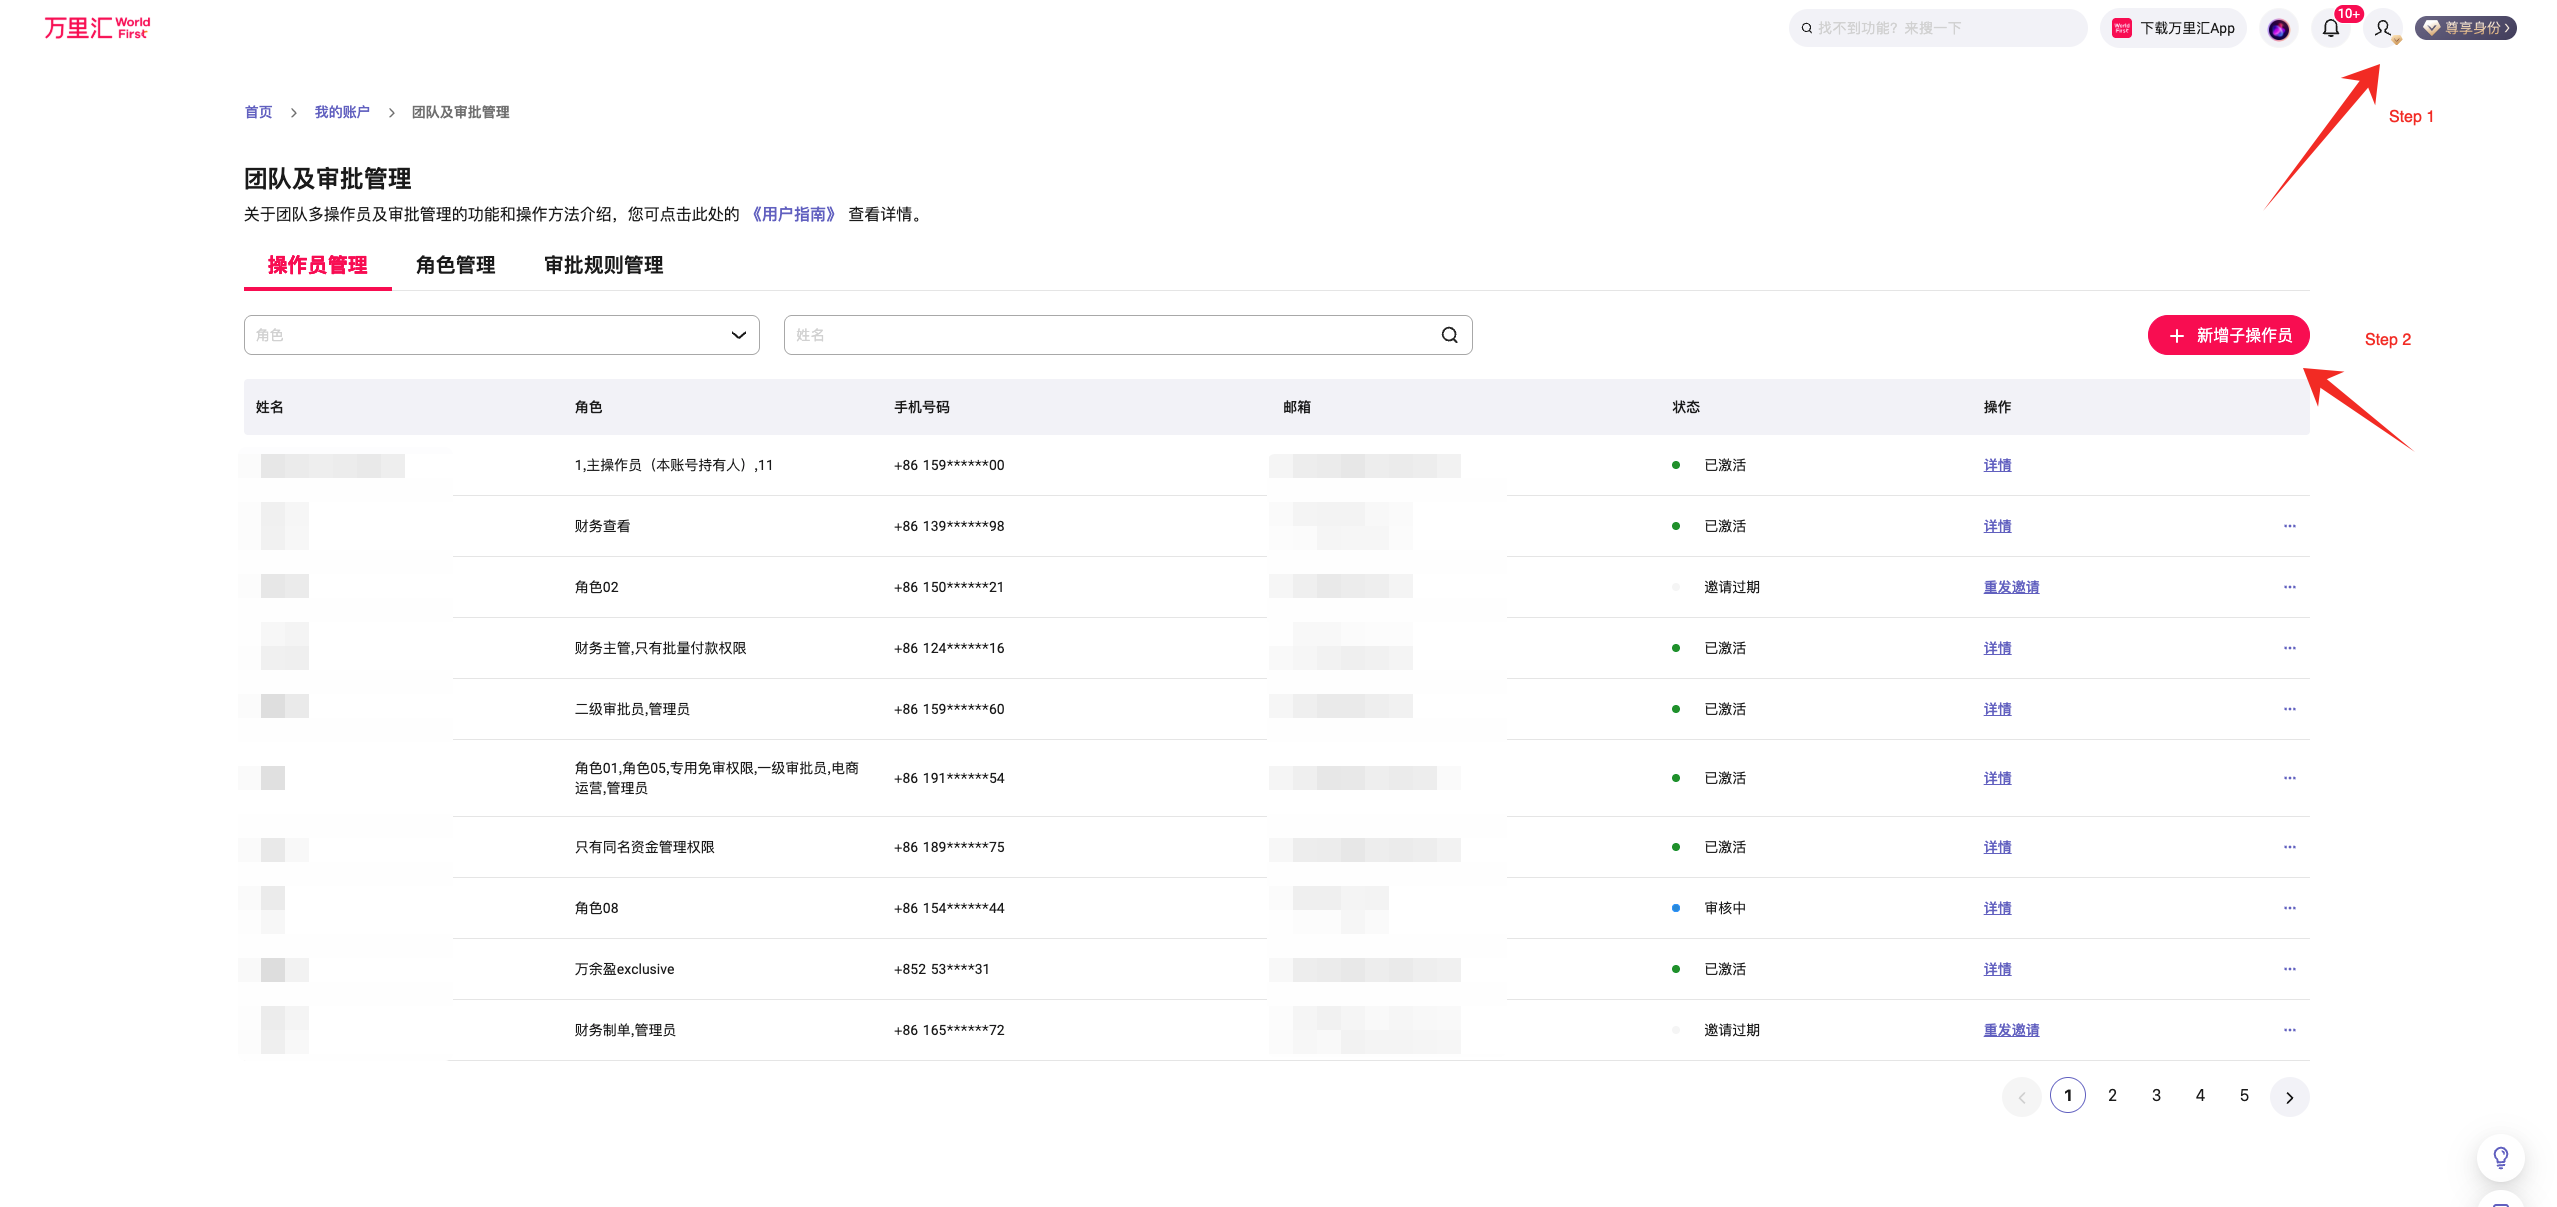The image size is (2557, 1207).
Task: Open more options for 财务查看 row
Action: (x=2289, y=526)
